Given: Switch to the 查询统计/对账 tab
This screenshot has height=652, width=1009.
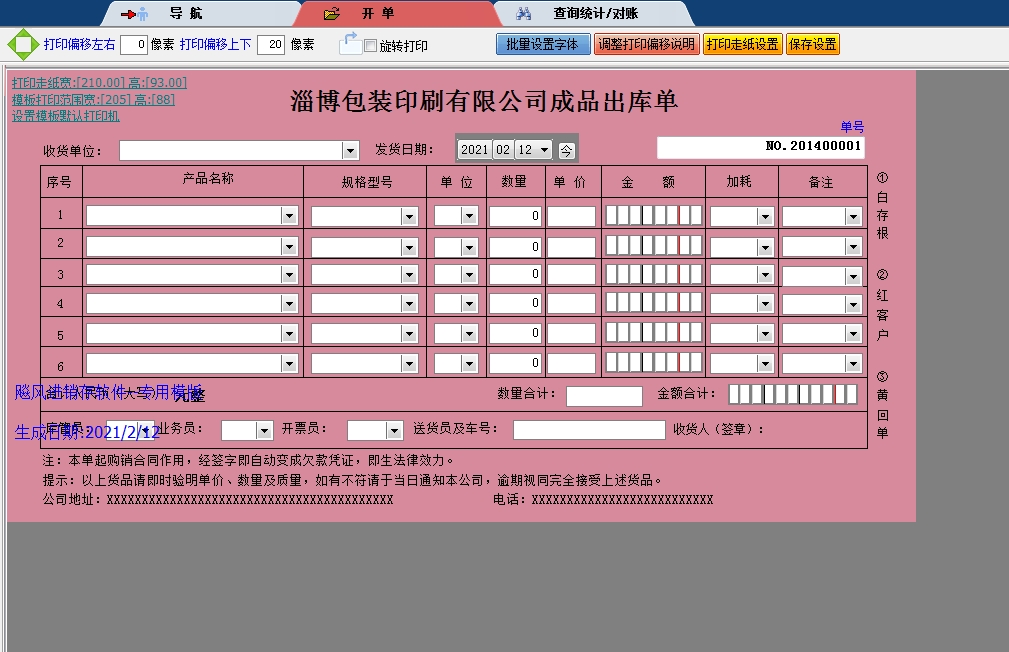Looking at the screenshot, I should (x=596, y=14).
